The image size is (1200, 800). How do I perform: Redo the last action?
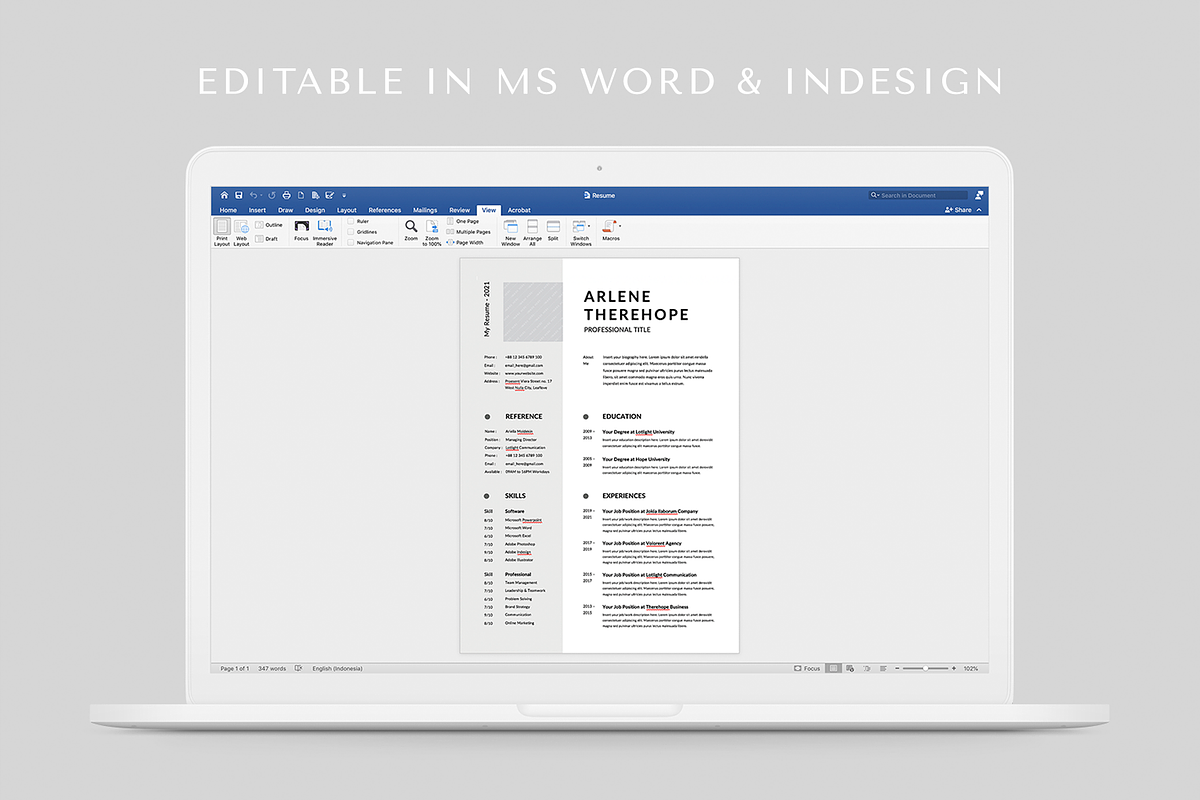coord(272,195)
